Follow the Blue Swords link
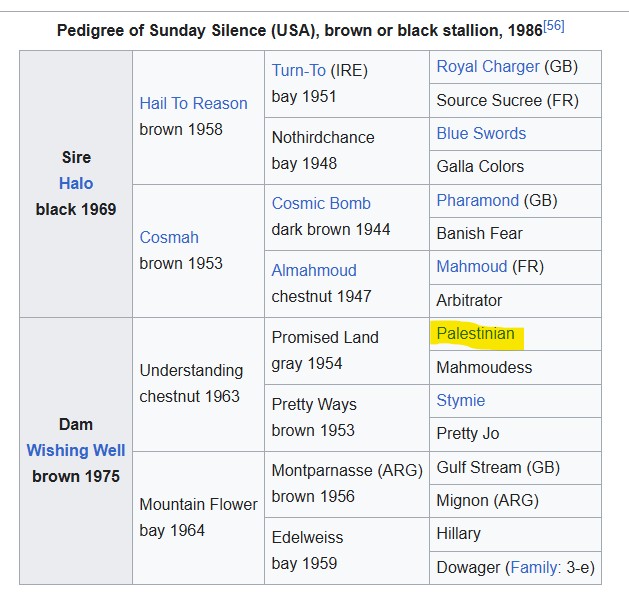Image resolution: width=629 pixels, height=593 pixels. tap(481, 133)
